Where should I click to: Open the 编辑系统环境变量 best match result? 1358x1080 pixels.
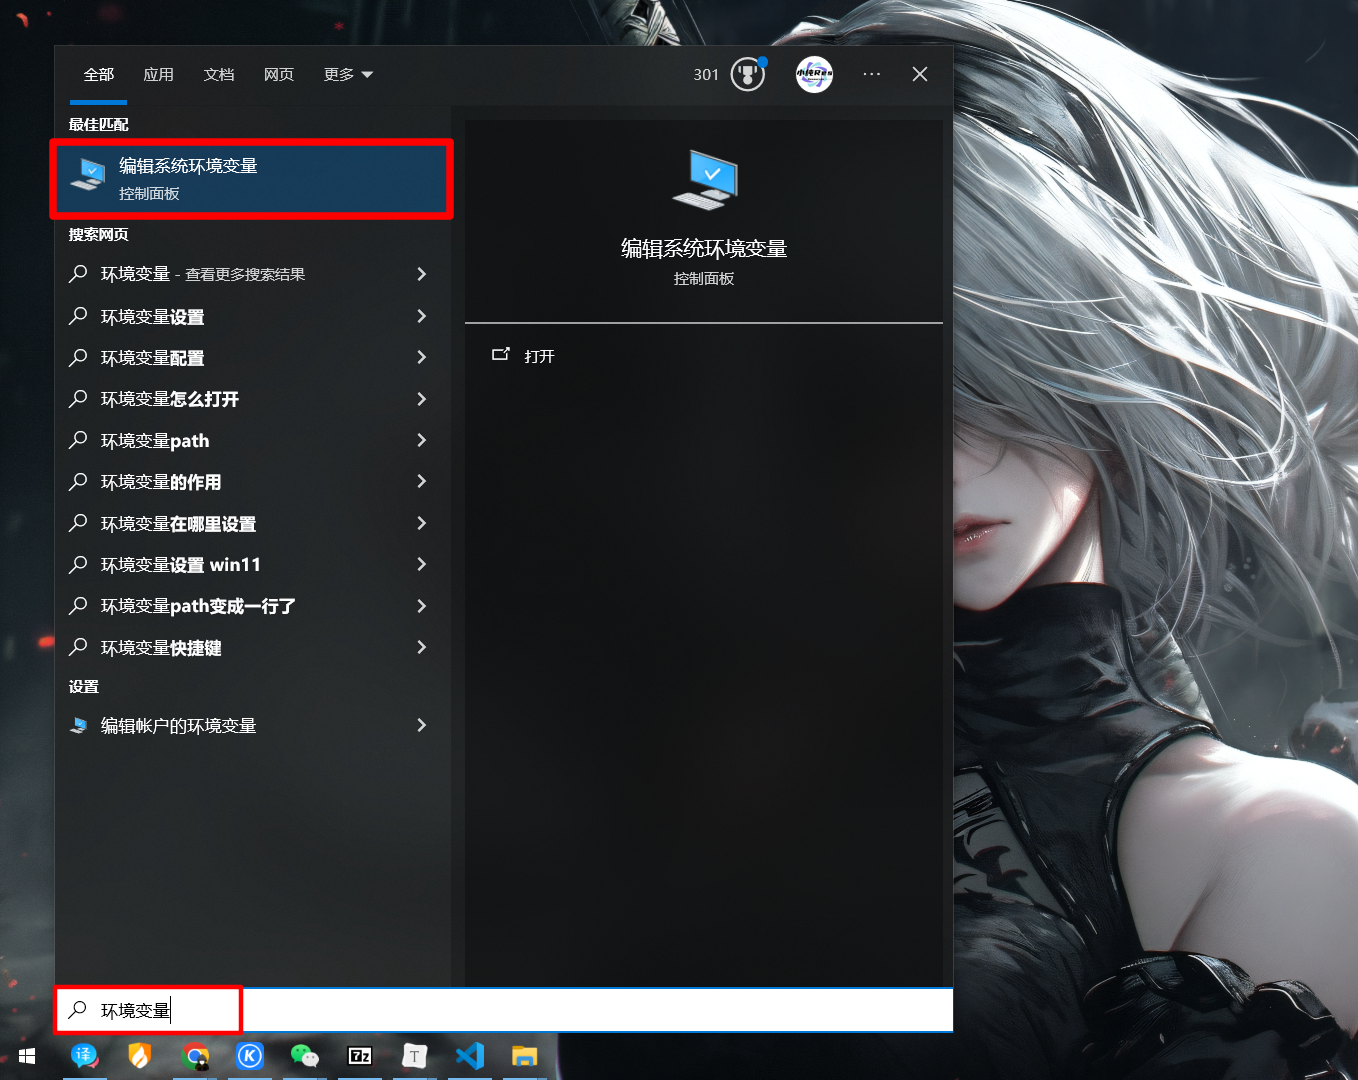(x=251, y=178)
